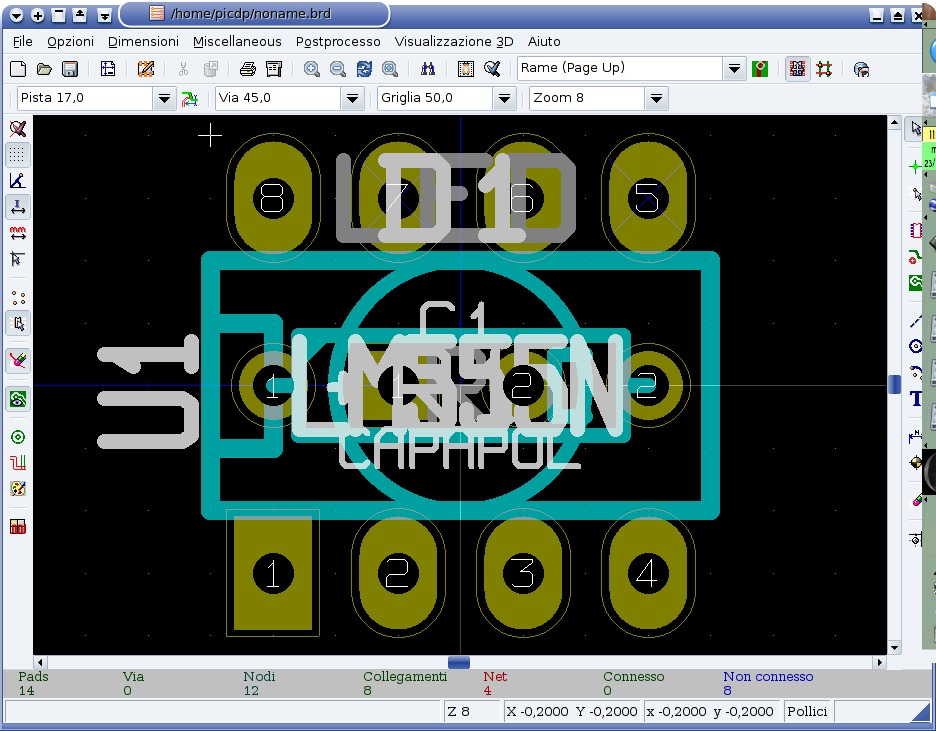Toggle the grid display
Image resolution: width=936 pixels, height=731 pixels.
tap(18, 155)
